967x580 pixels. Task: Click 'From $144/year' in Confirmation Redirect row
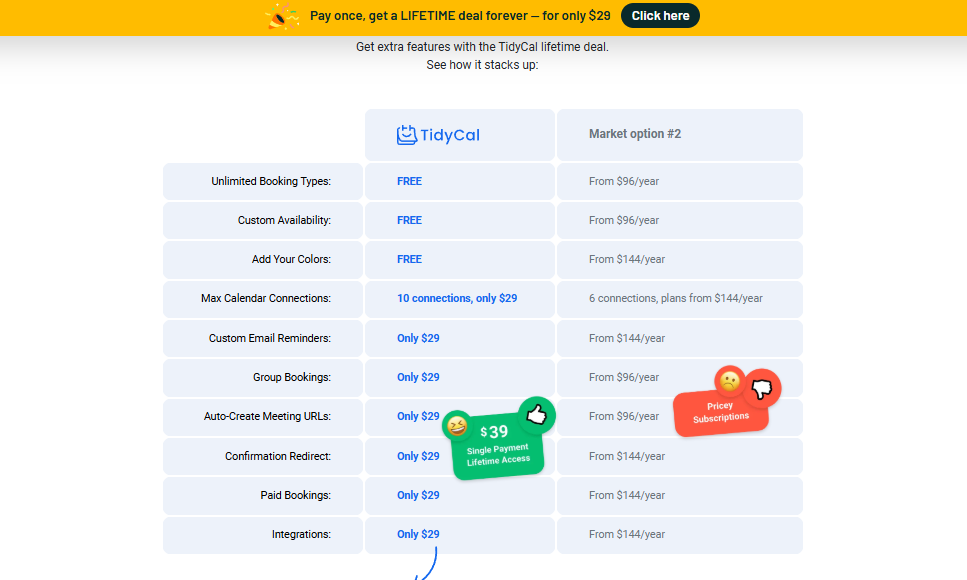click(x=627, y=456)
